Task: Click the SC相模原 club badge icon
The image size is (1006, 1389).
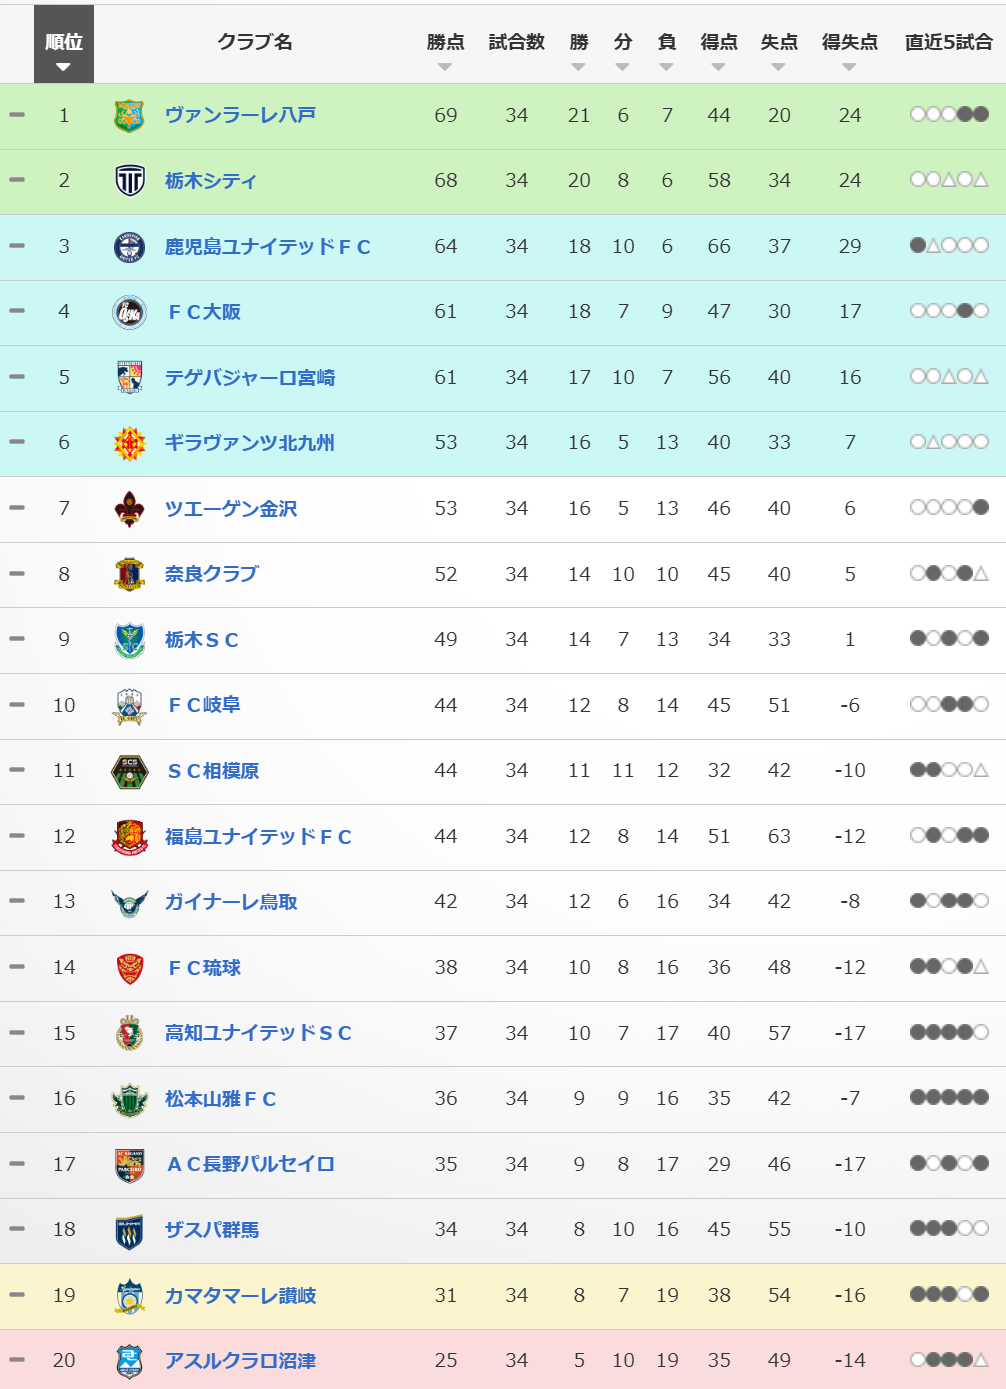Action: click(129, 771)
